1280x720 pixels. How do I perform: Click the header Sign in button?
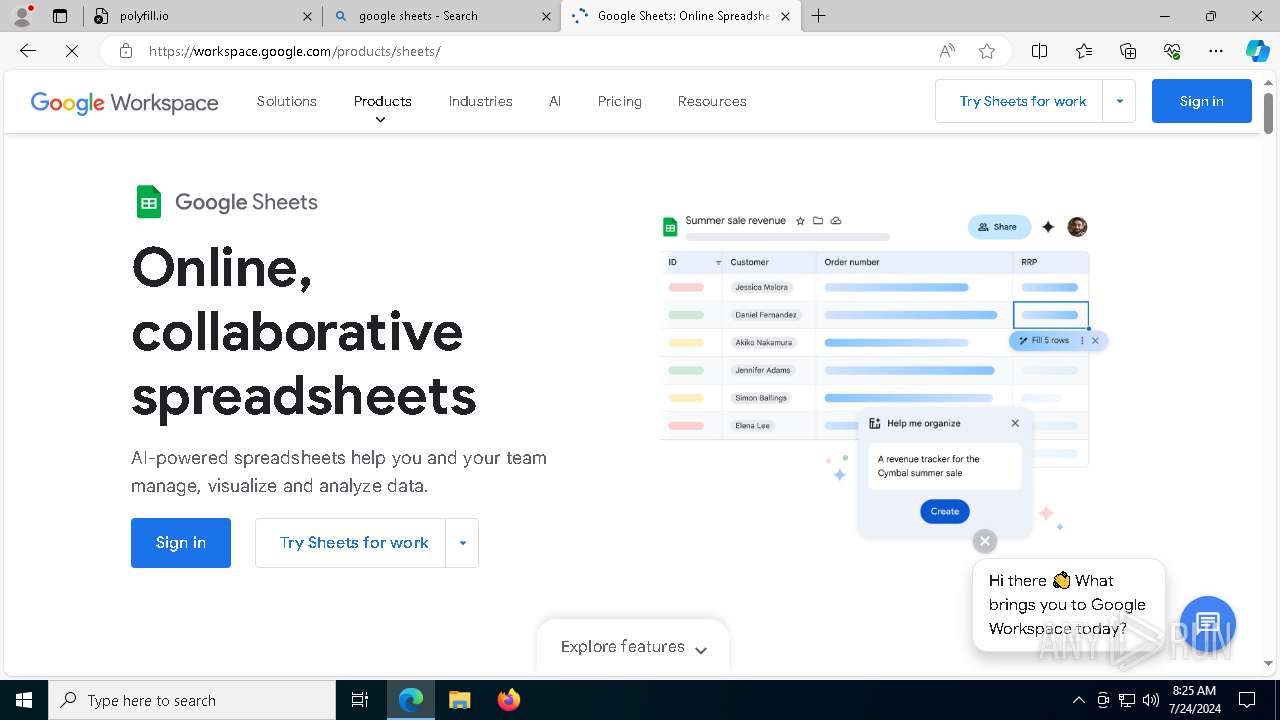(x=1201, y=101)
